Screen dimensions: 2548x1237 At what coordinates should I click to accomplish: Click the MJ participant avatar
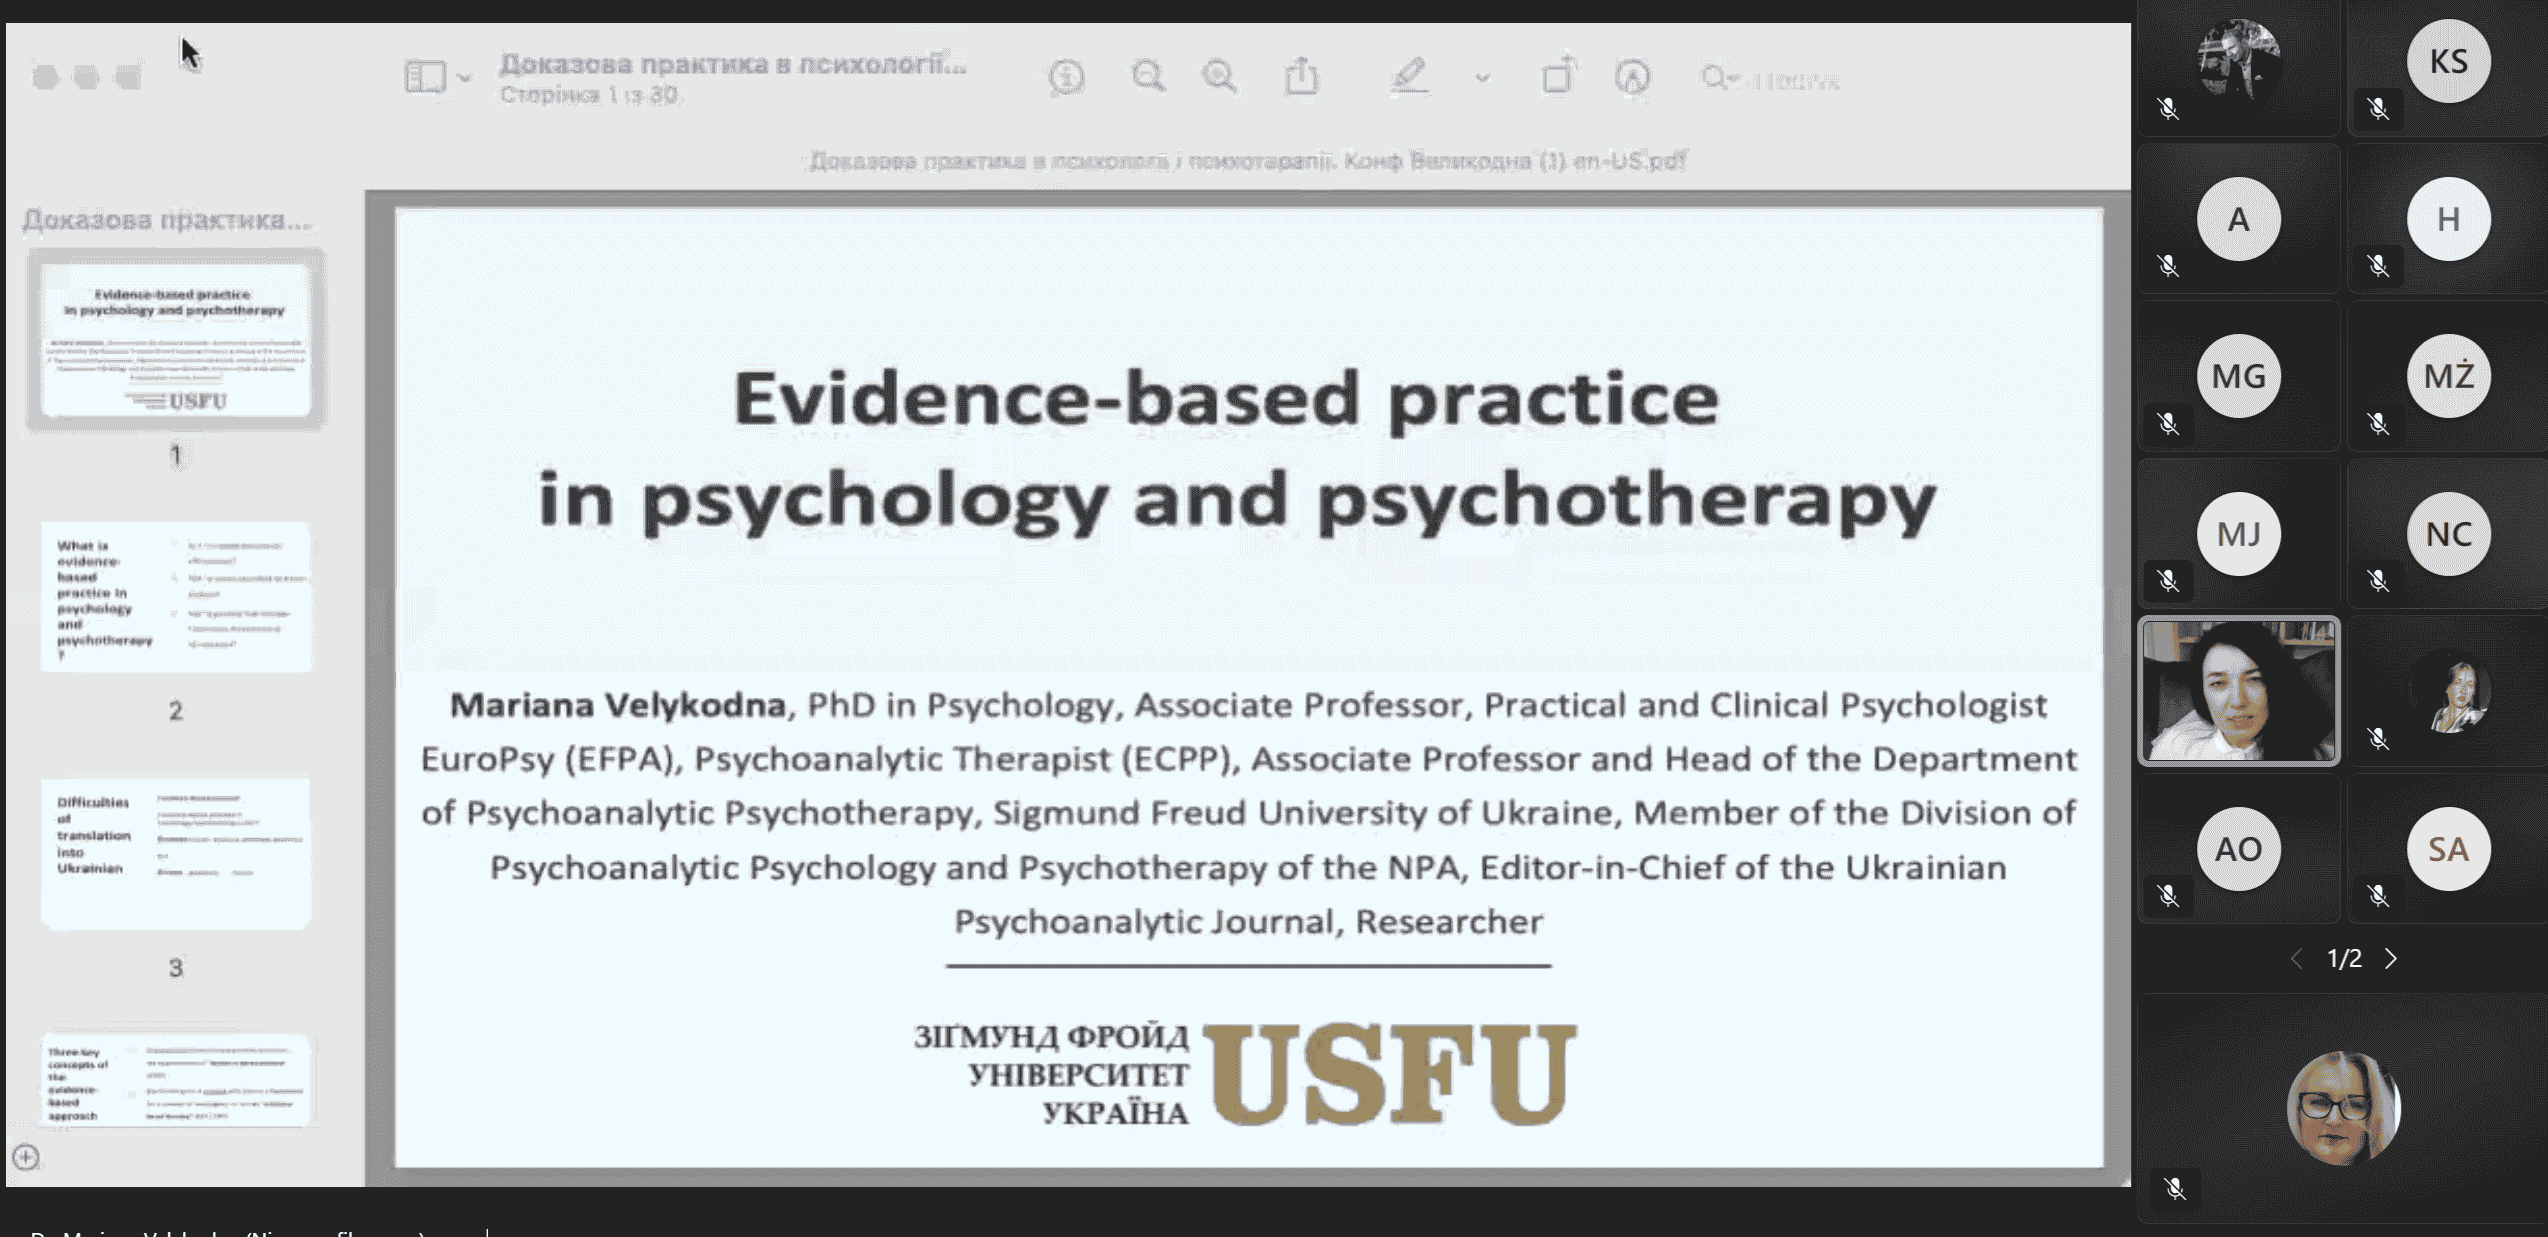(x=2238, y=534)
